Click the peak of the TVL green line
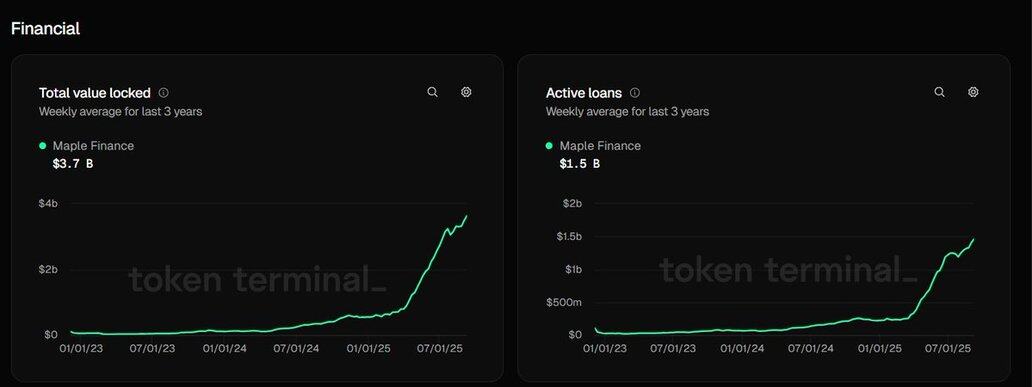This screenshot has height=387, width=1032. click(467, 216)
